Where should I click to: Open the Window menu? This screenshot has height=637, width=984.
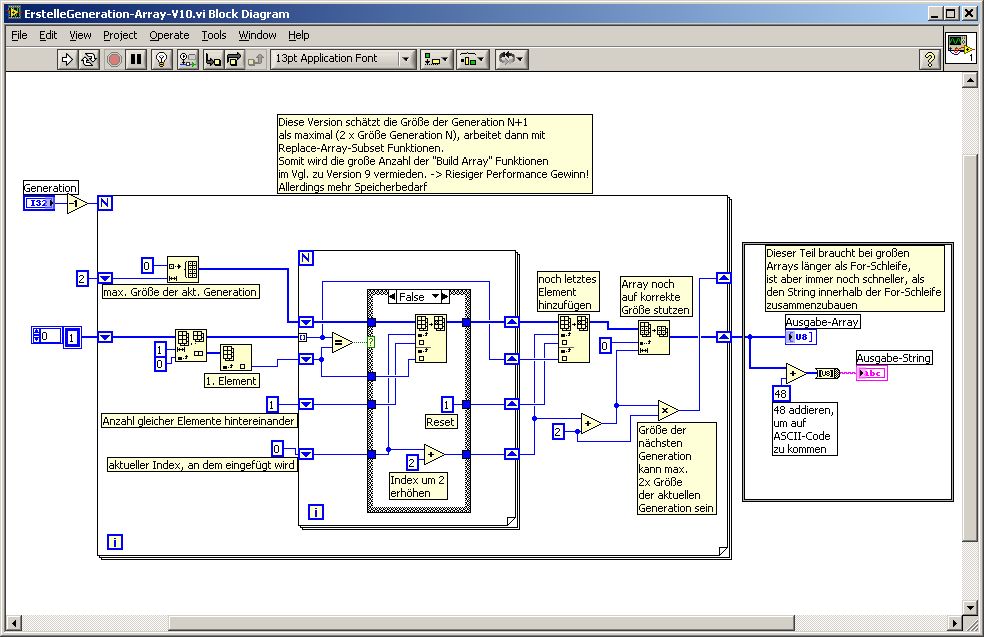[x=257, y=35]
